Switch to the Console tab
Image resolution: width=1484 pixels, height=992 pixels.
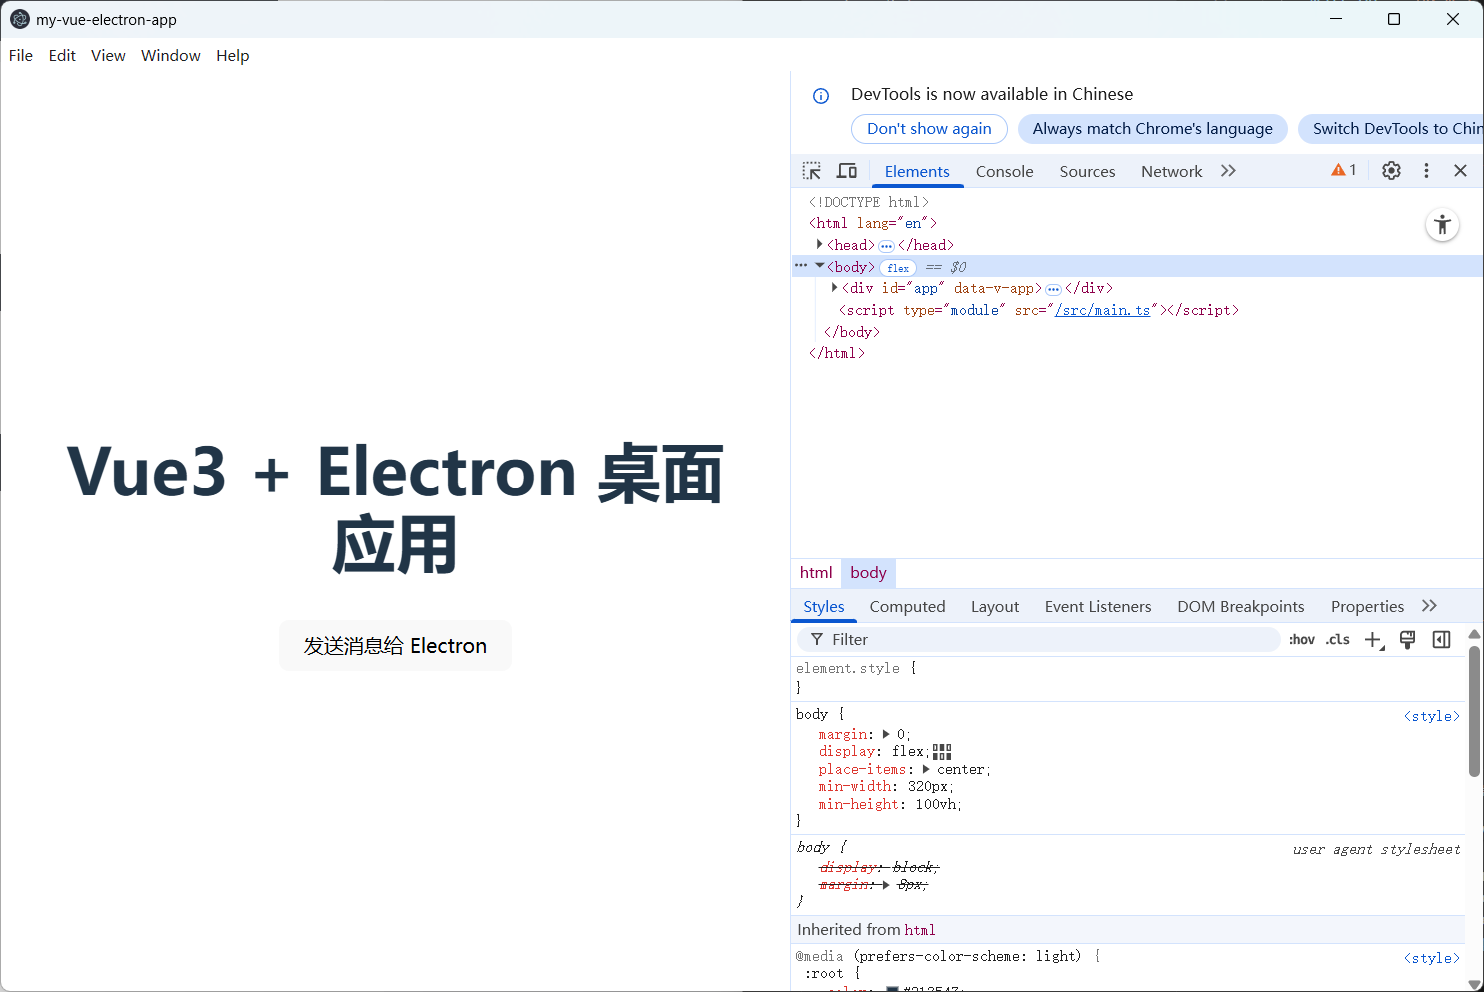coord(1004,171)
